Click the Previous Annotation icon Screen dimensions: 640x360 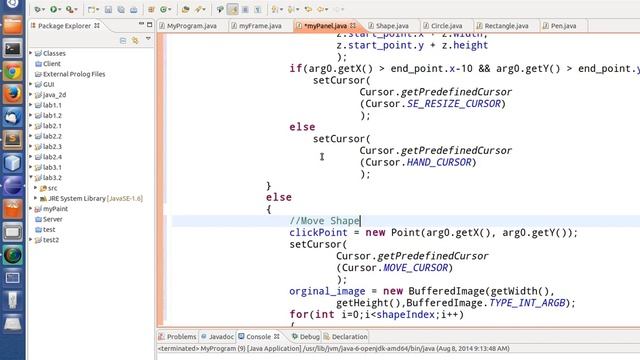click(x=291, y=9)
